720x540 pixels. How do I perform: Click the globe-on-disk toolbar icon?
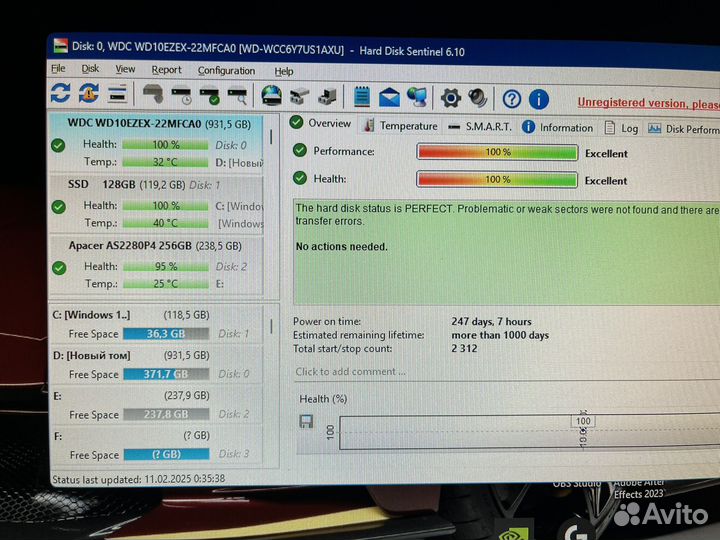click(x=271, y=96)
